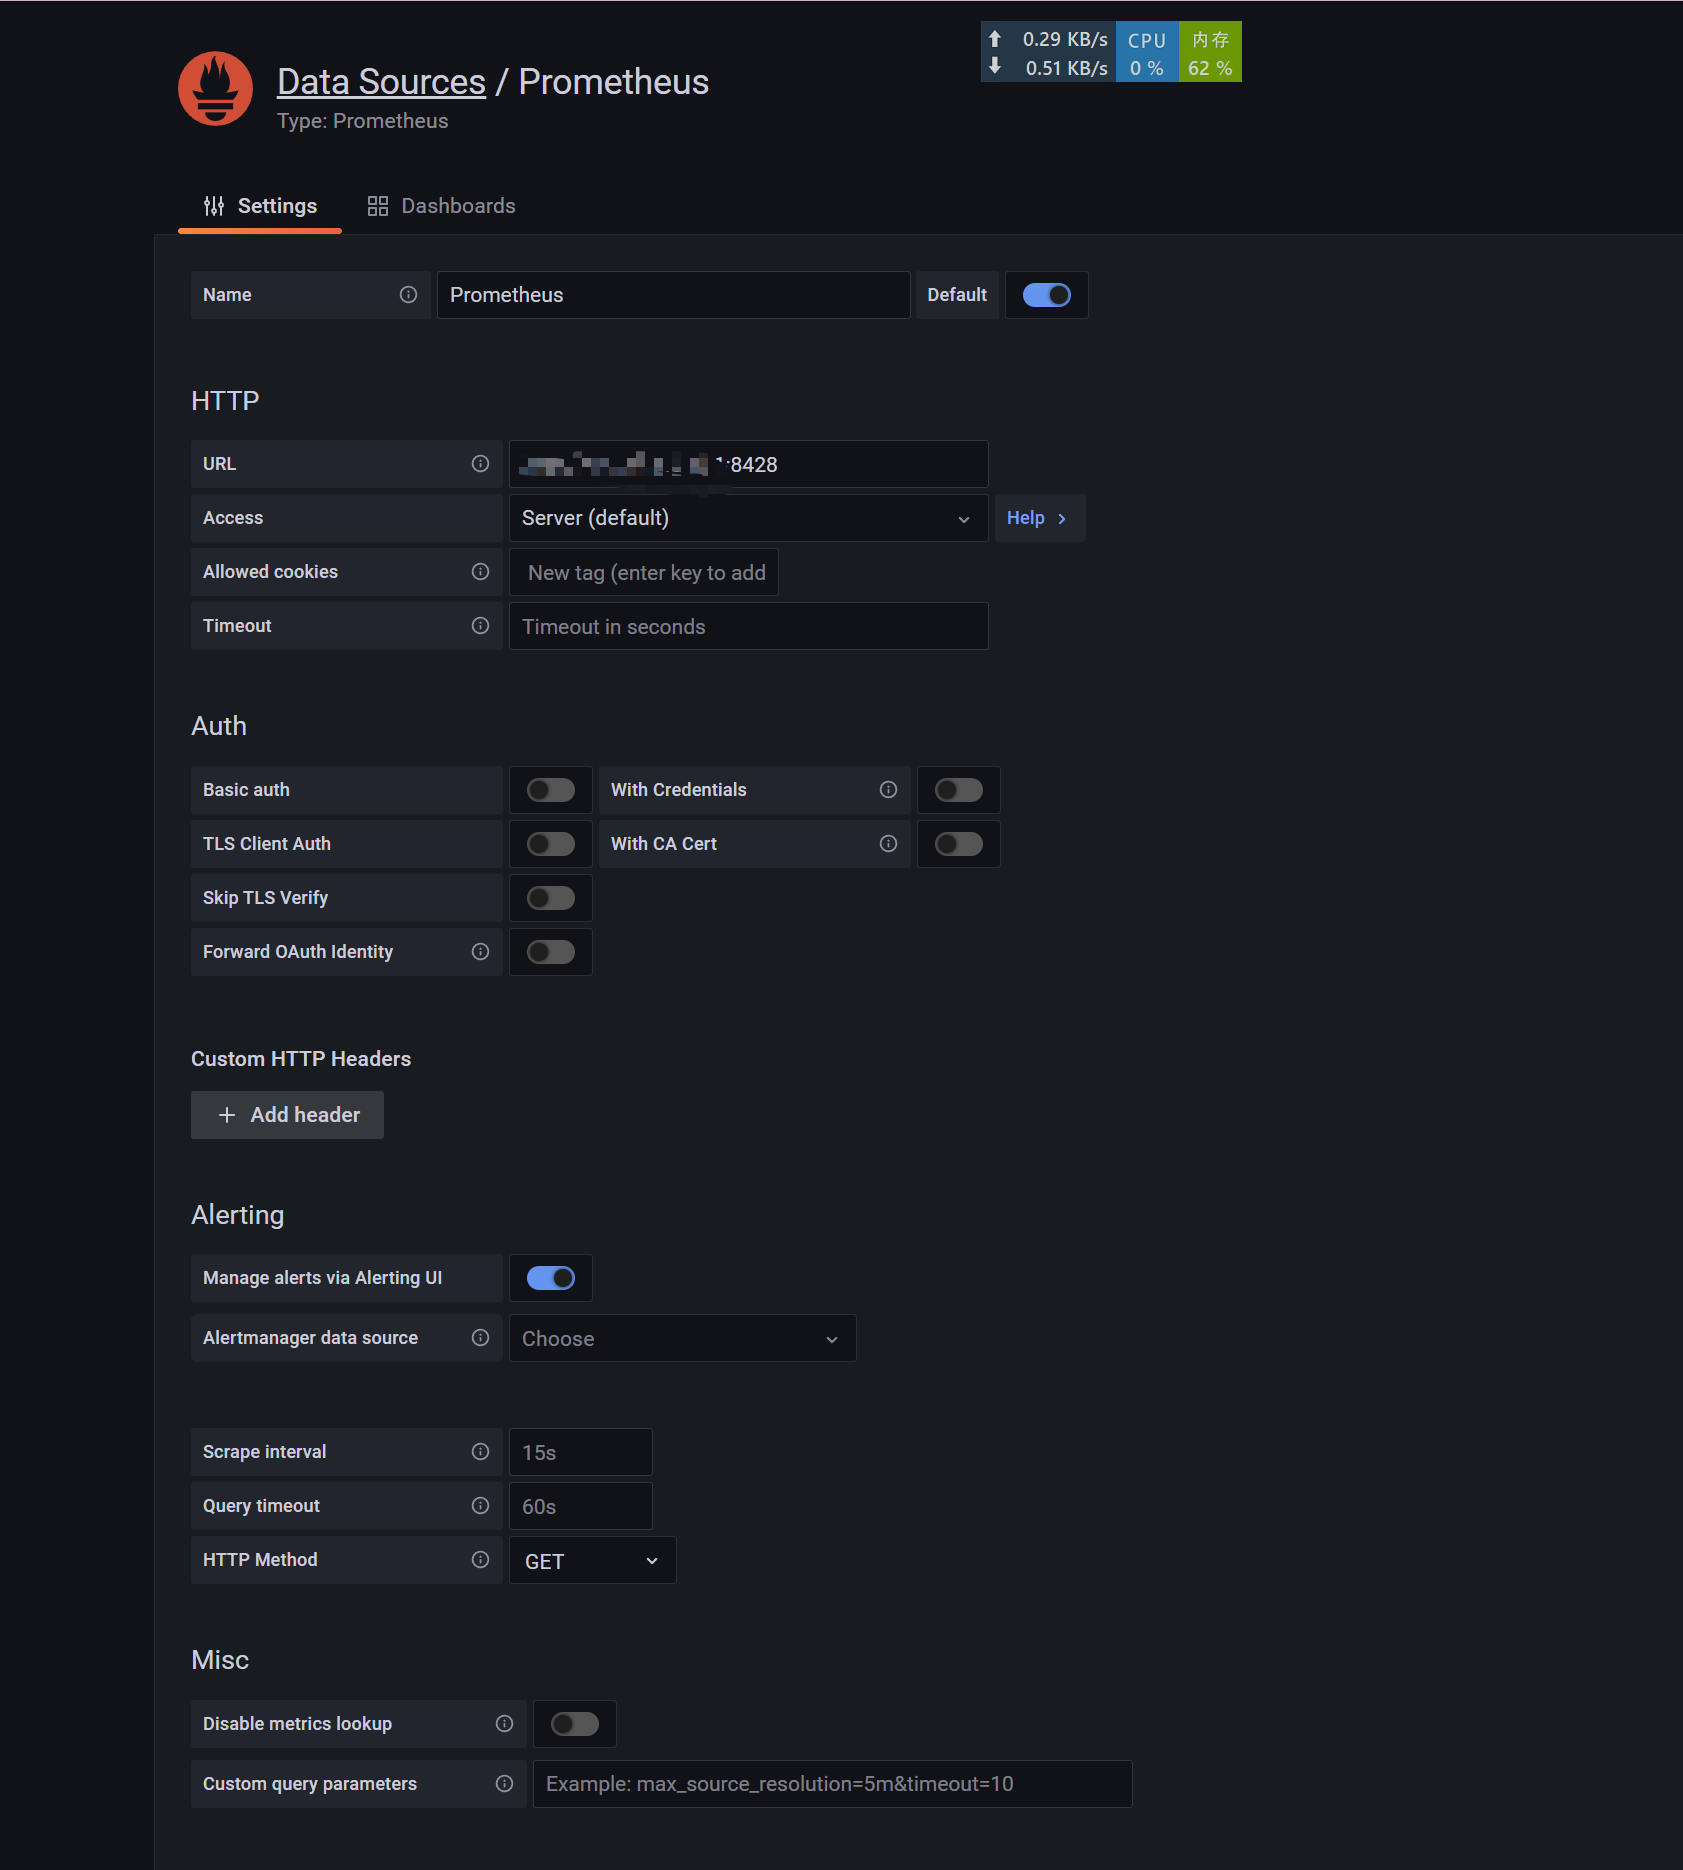Click the Type: Prometheus subtitle text

point(362,121)
